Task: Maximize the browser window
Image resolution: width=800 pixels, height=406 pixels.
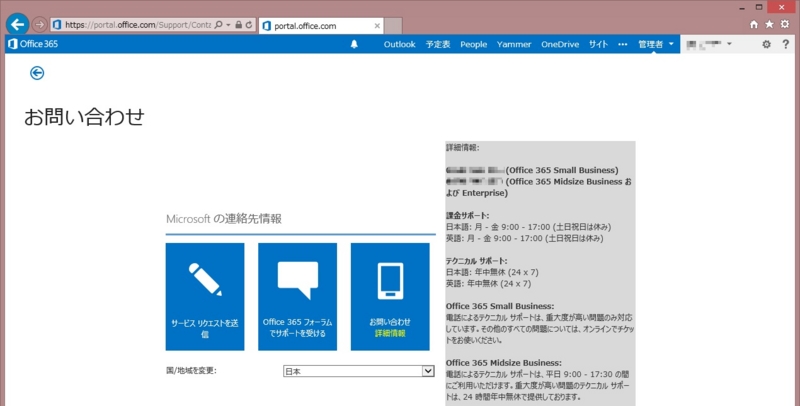Action: [x=759, y=7]
